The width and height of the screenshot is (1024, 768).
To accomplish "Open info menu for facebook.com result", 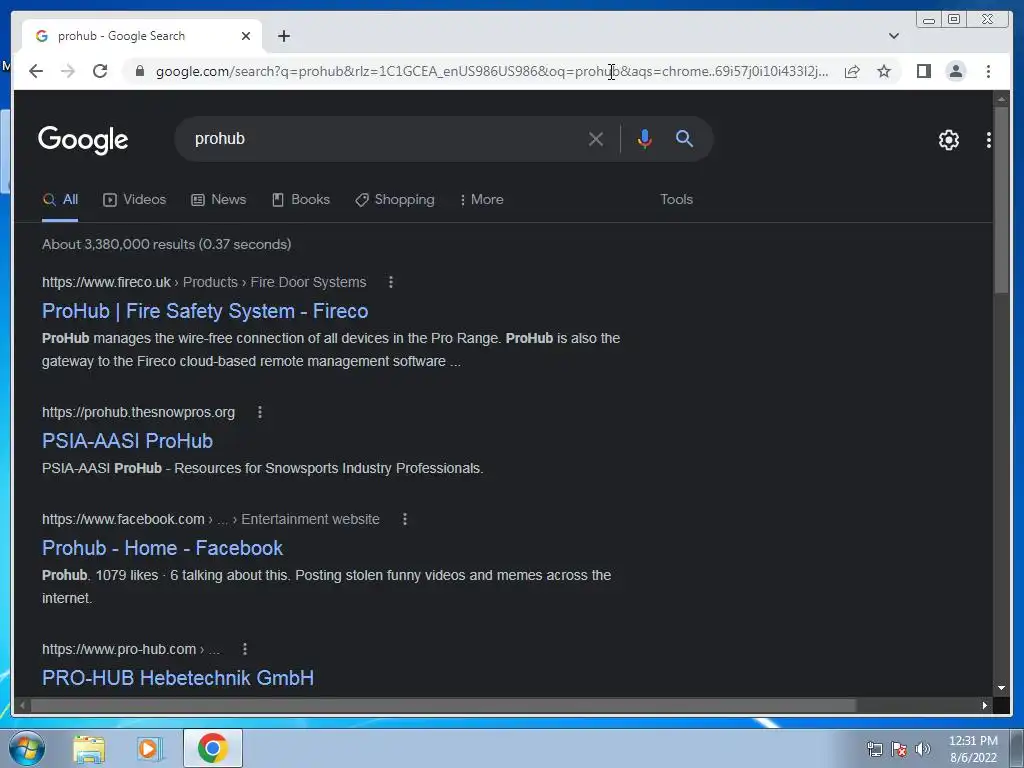I will click(404, 519).
